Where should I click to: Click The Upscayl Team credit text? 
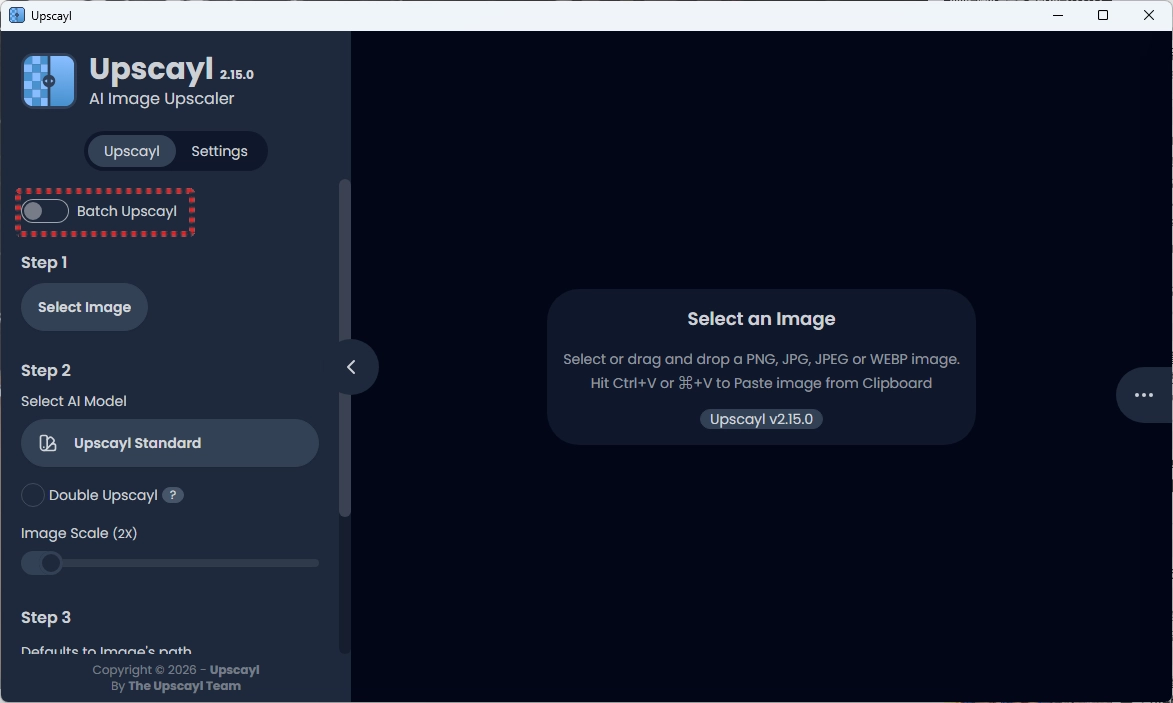tap(185, 686)
